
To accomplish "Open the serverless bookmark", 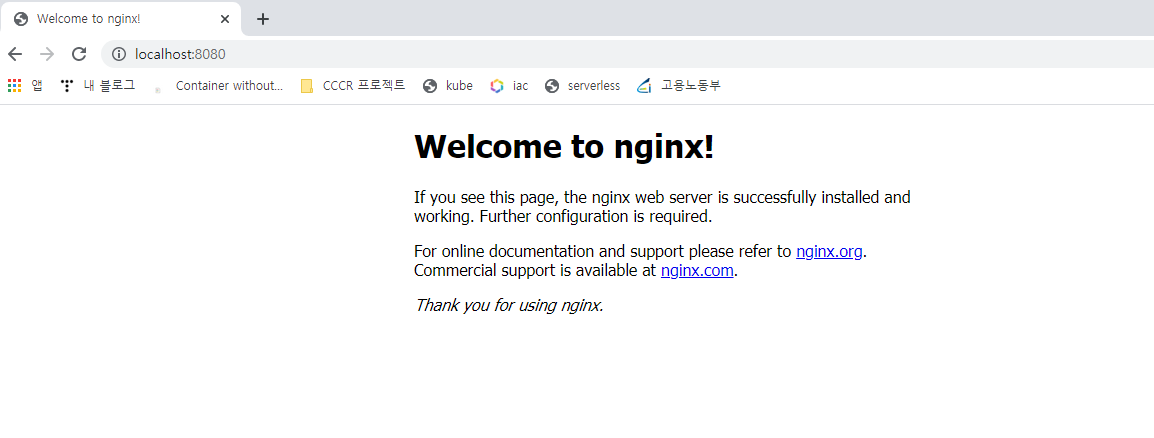I will (582, 86).
